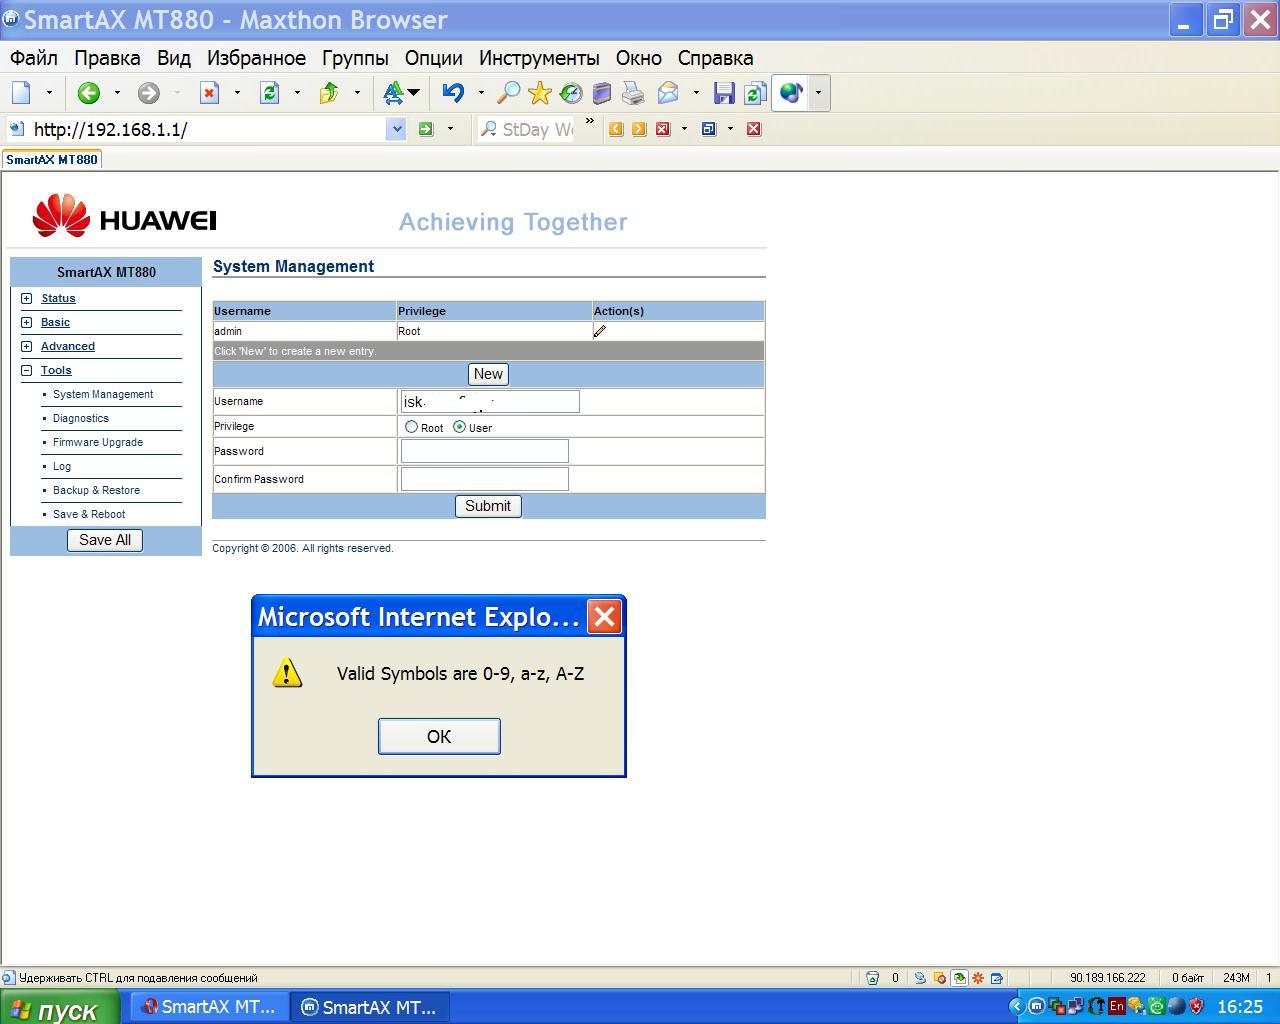
Task: Click the pencil edit icon for admin
Action: pos(600,331)
